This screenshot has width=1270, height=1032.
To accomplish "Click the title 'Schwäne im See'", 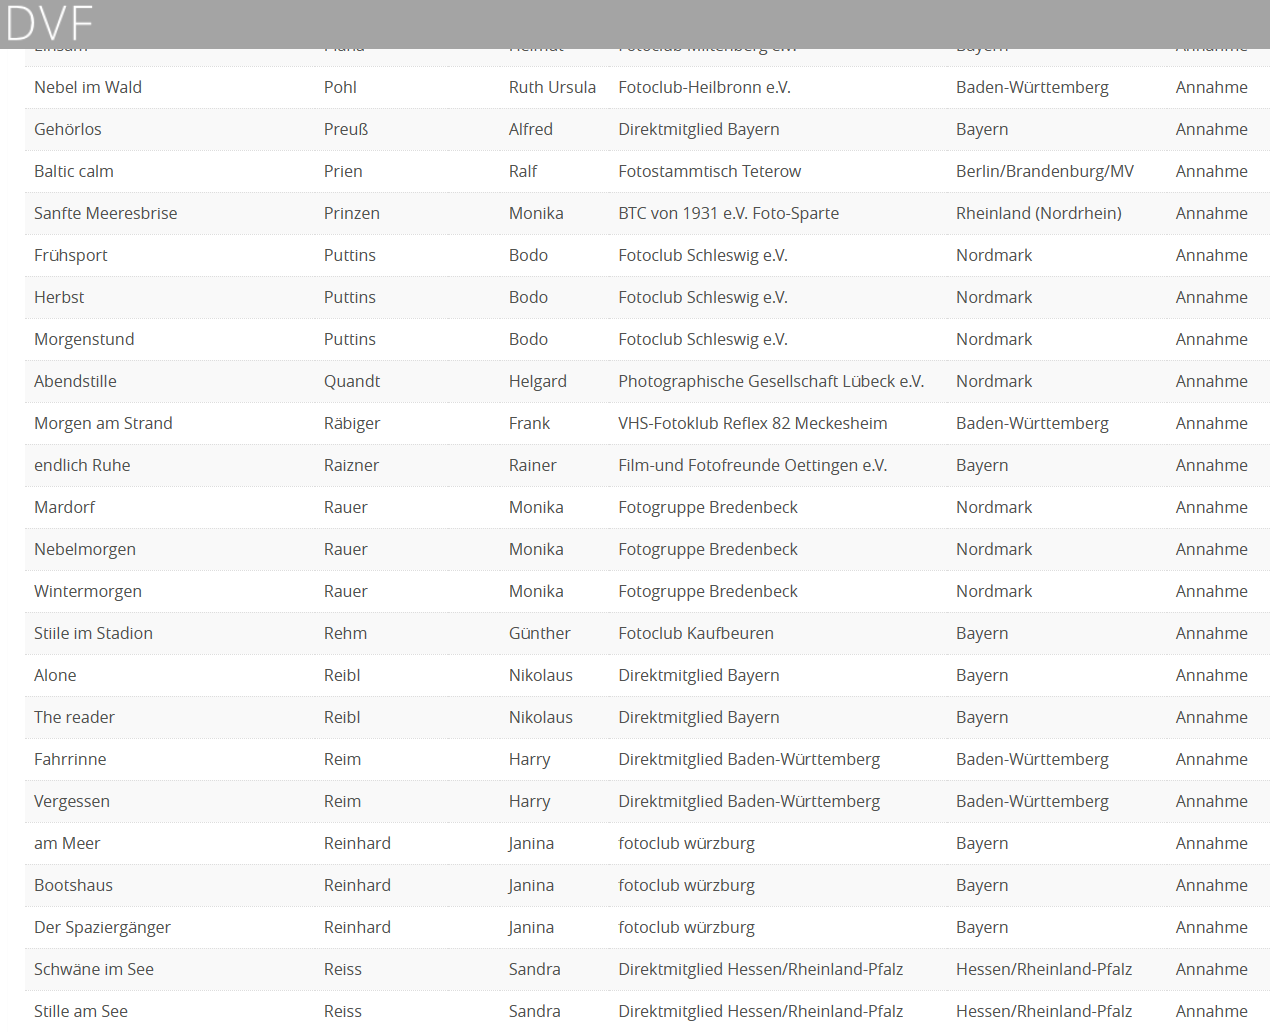I will coord(94,969).
